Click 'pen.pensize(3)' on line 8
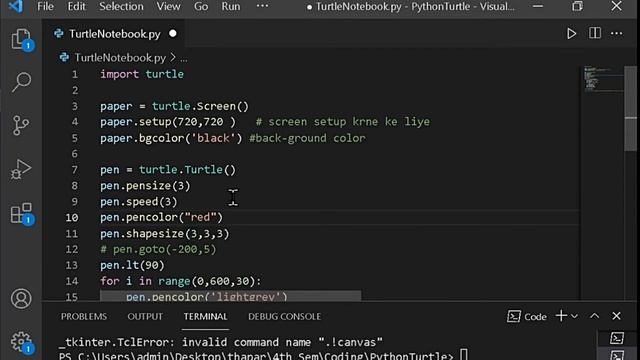 tap(145, 186)
